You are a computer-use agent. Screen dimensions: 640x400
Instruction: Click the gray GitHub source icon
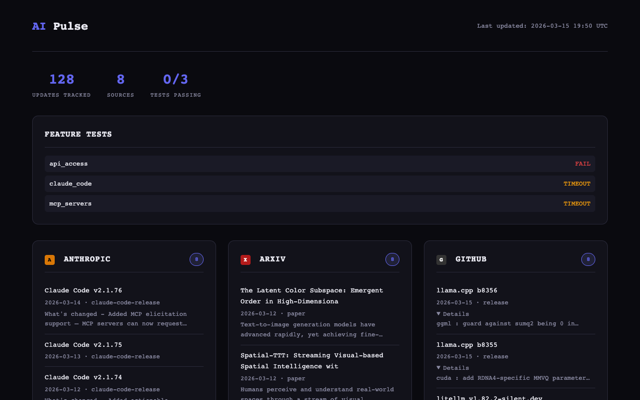(x=441, y=260)
